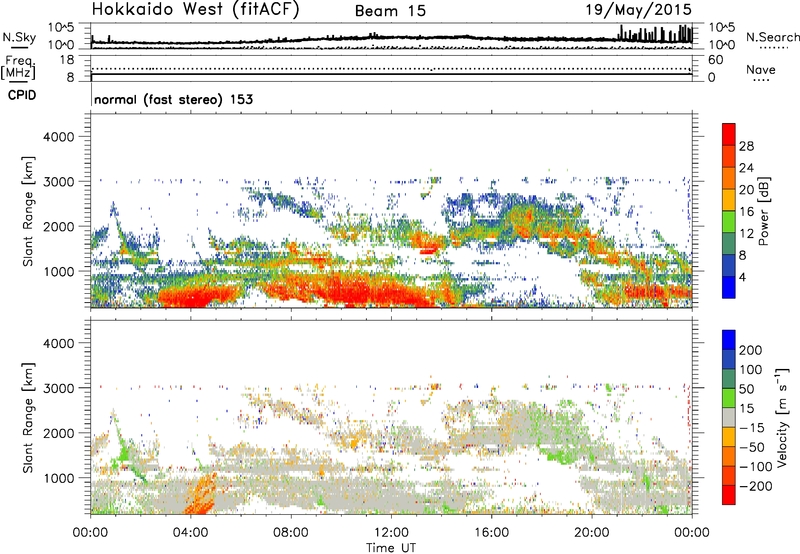Click the '3000' tick on power panel
This screenshot has width=800, height=554.
pyautogui.click(x=58, y=182)
